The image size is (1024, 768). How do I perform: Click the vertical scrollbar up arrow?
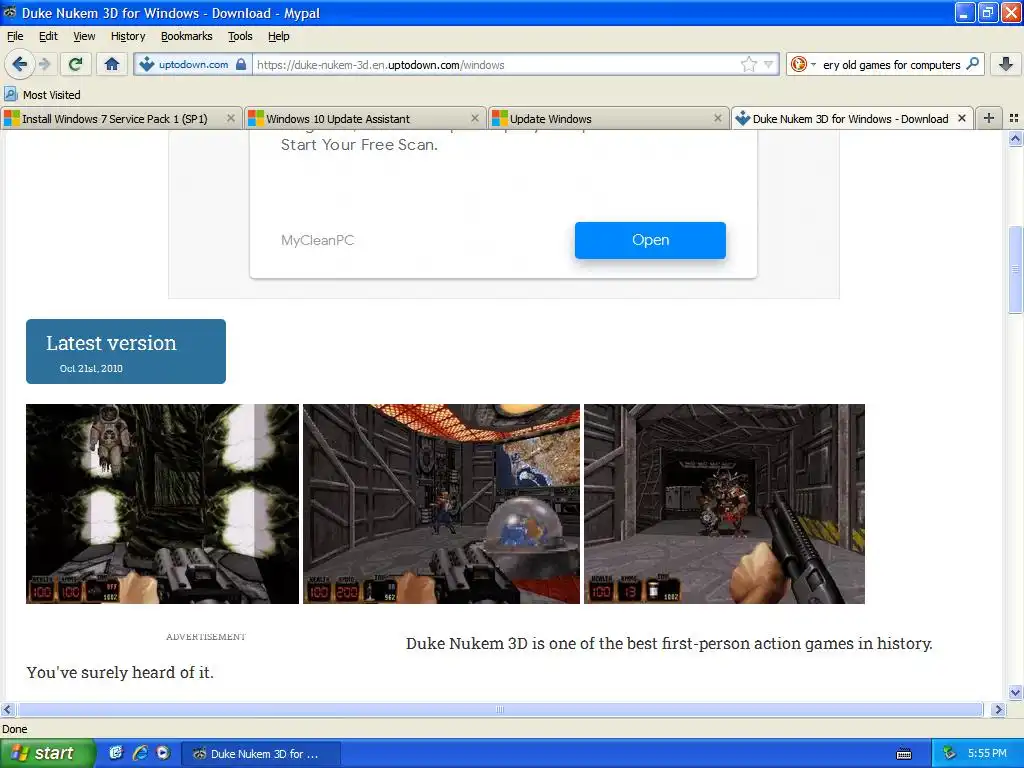1015,138
